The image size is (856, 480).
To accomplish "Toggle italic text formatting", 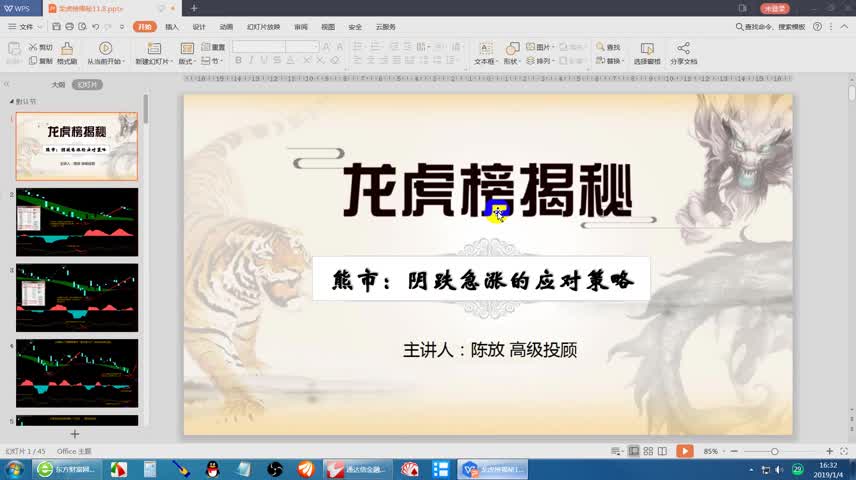I will [252, 61].
